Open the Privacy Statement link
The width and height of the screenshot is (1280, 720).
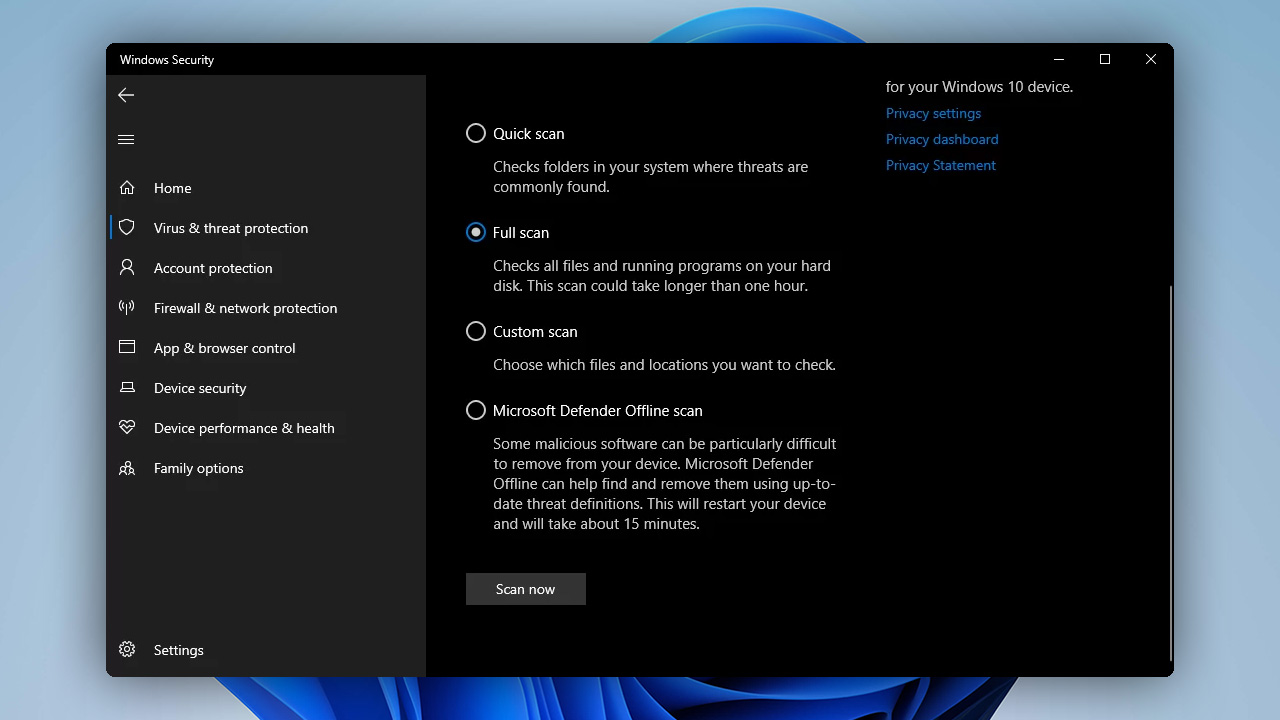point(941,165)
